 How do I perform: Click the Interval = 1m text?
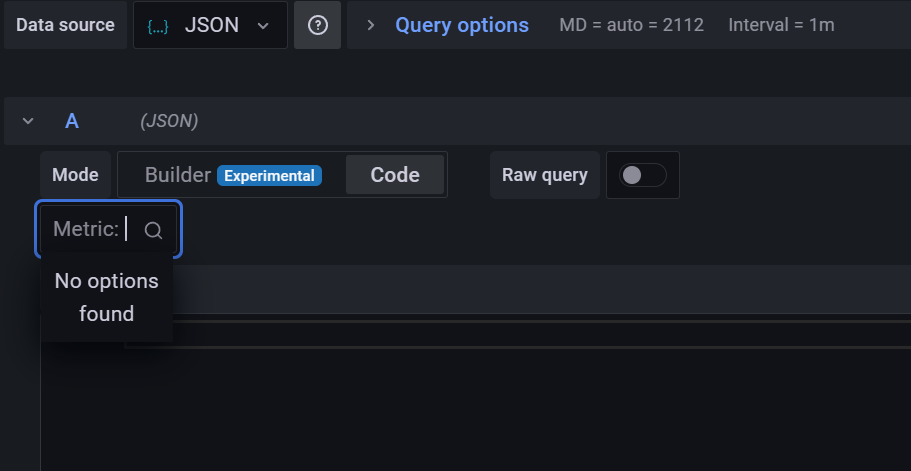pyautogui.click(x=782, y=25)
